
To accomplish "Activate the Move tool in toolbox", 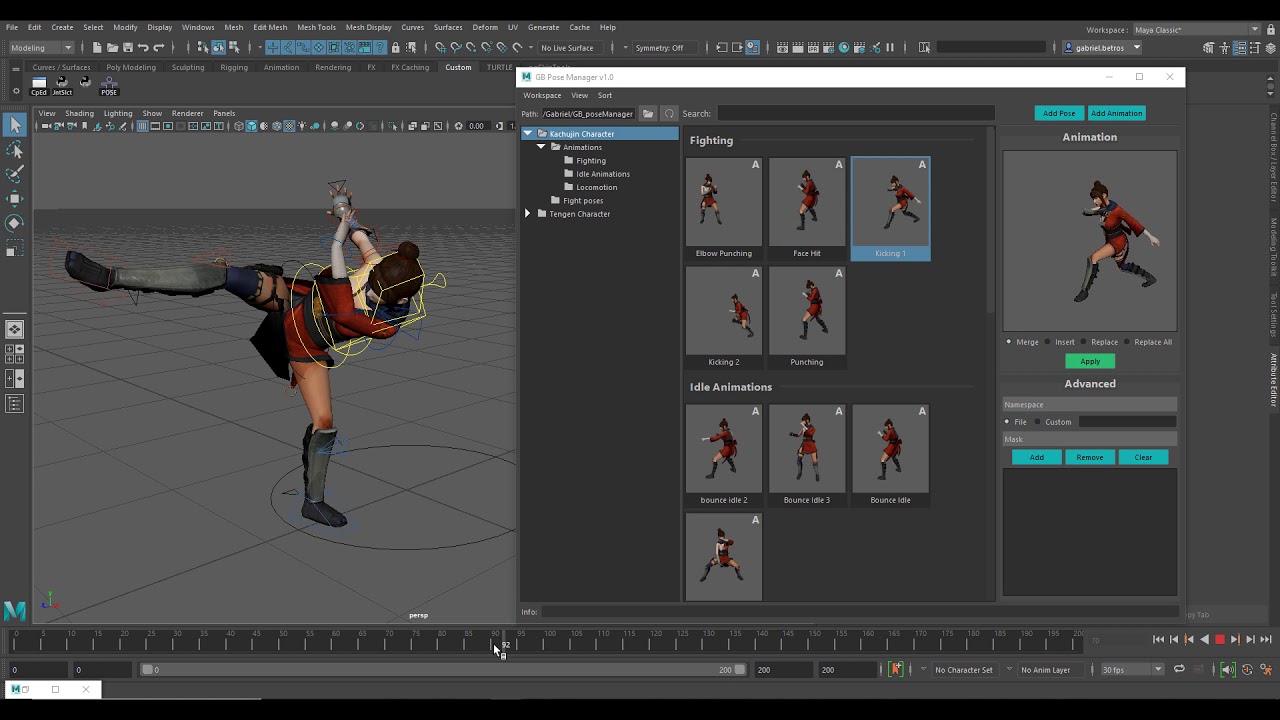I will [15, 199].
